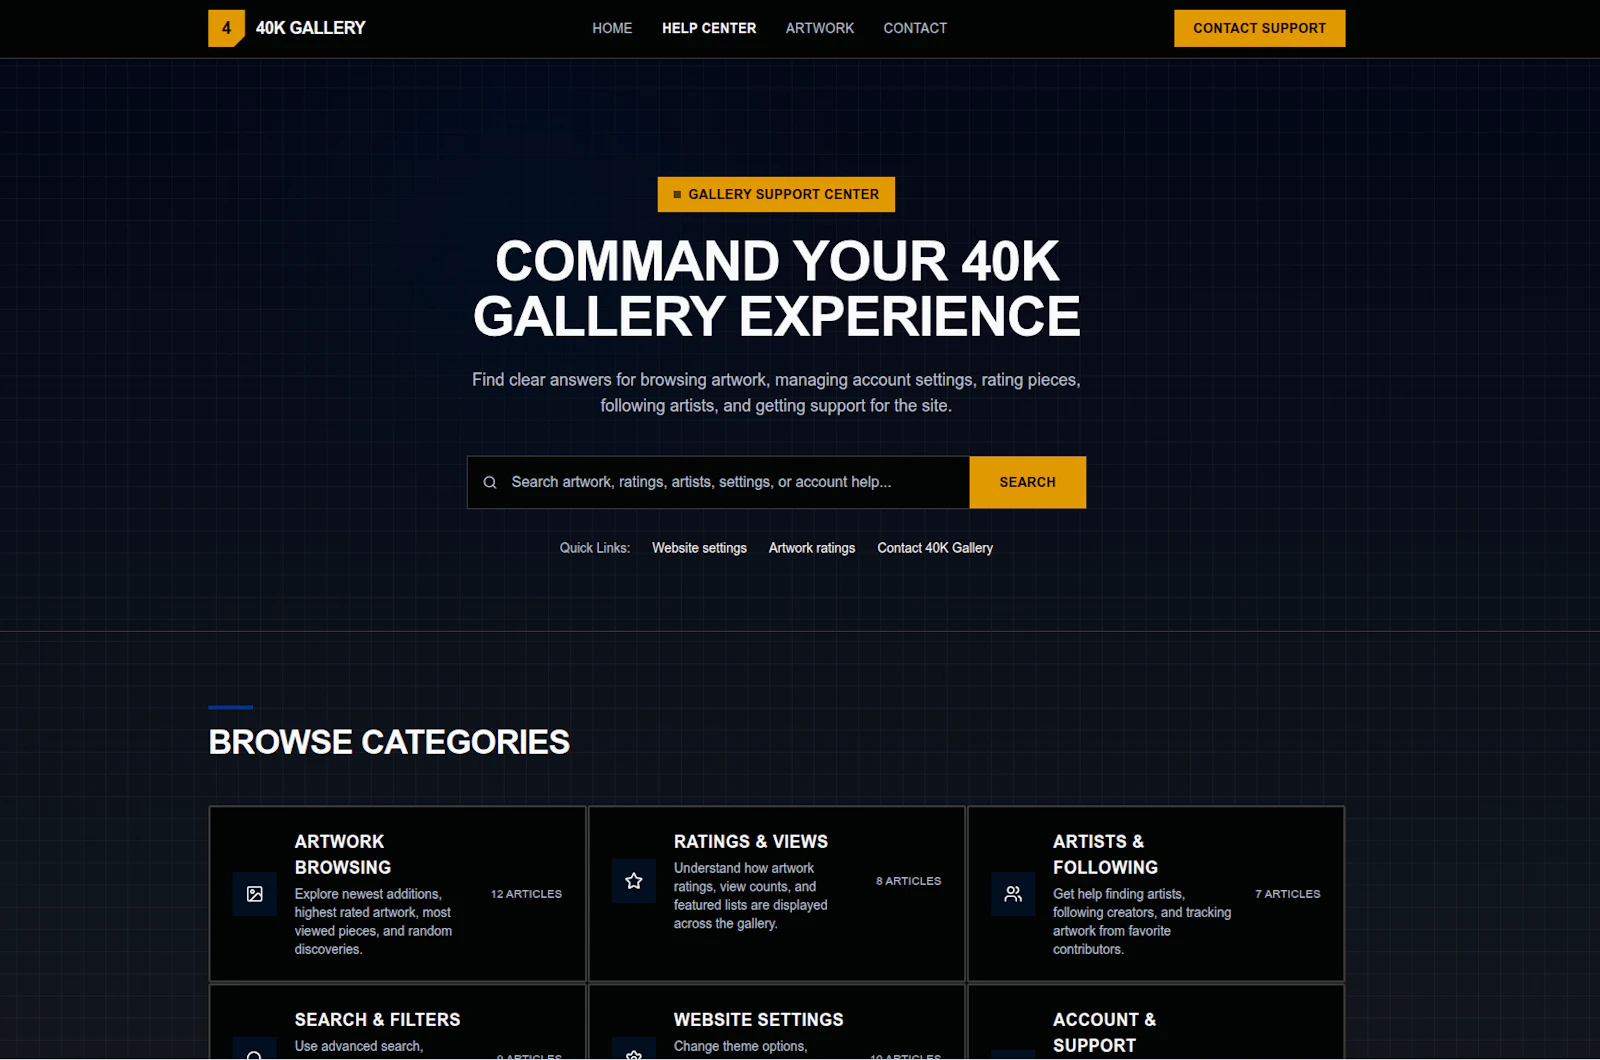Screen dimensions: 1600x1060
Task: Click the orange Search button
Action: click(1027, 482)
